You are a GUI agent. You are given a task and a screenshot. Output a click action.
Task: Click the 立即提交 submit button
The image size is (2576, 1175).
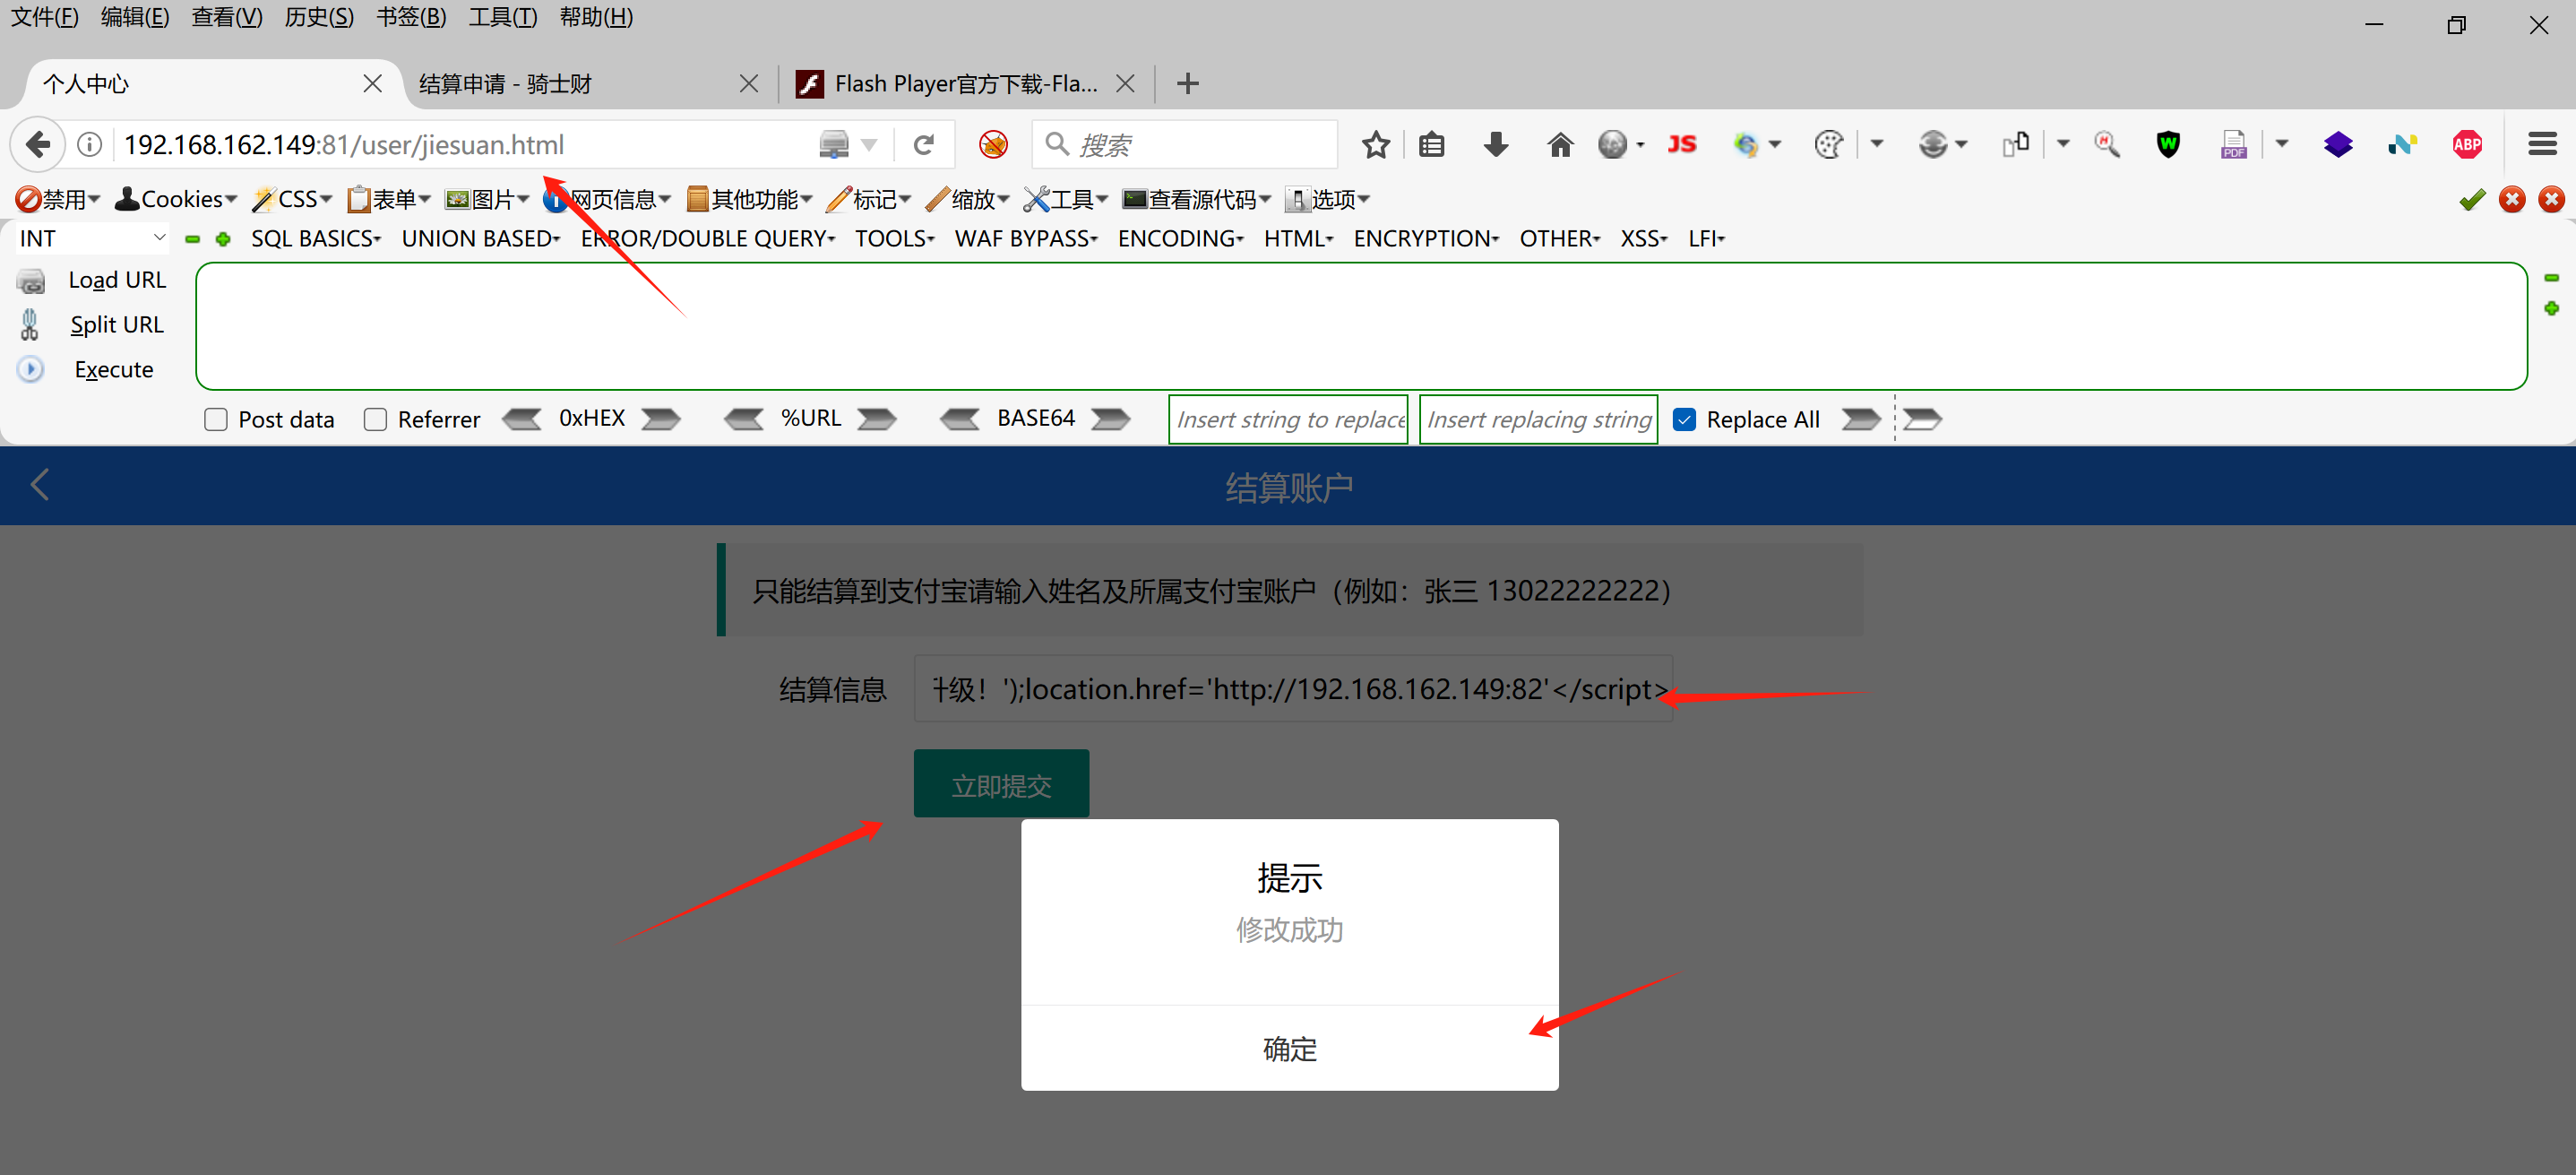click(1001, 785)
